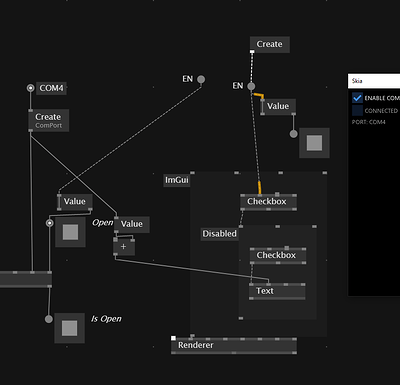The height and width of the screenshot is (385, 400).
Task: Select the top Create node
Action: [270, 44]
